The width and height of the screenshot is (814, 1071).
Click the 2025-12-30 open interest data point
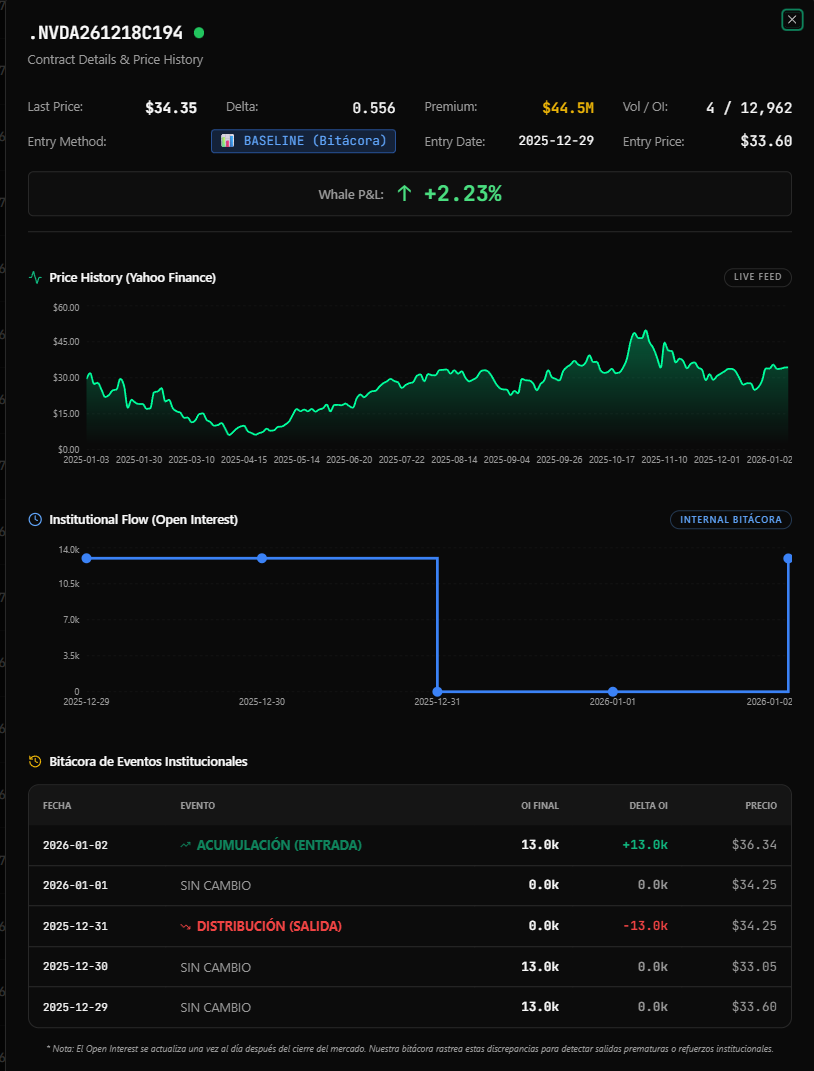[x=262, y=558]
